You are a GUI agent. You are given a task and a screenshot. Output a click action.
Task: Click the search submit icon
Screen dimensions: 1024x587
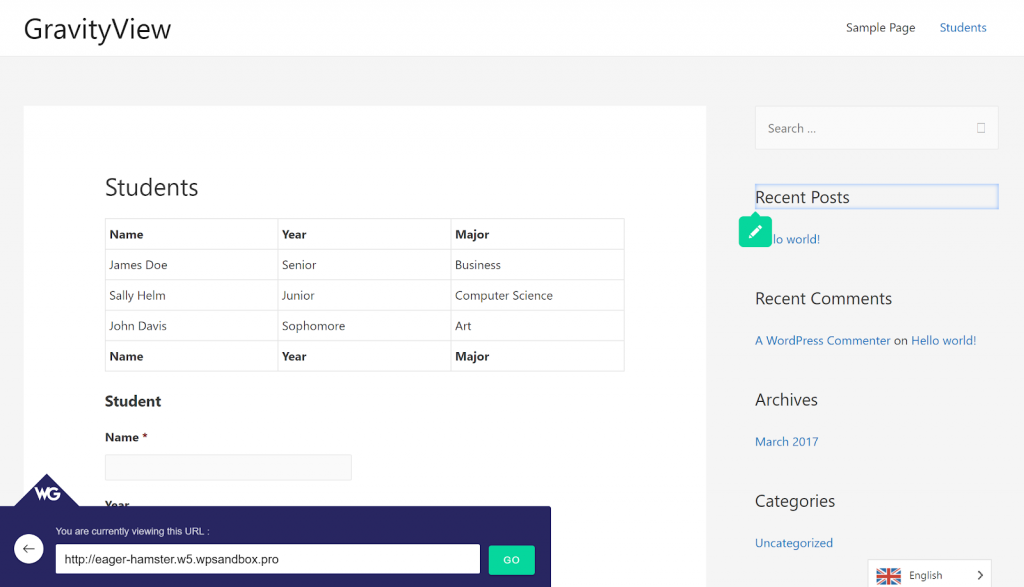(x=980, y=128)
